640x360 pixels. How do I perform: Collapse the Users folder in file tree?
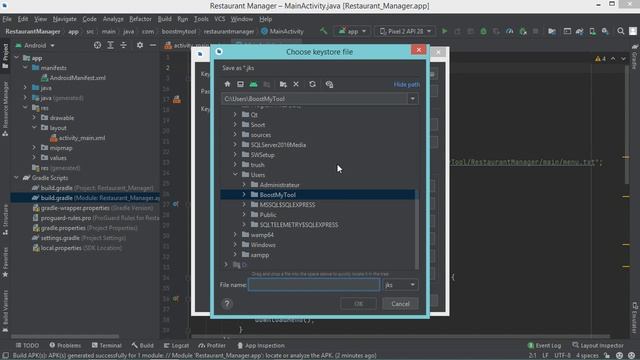(235, 175)
